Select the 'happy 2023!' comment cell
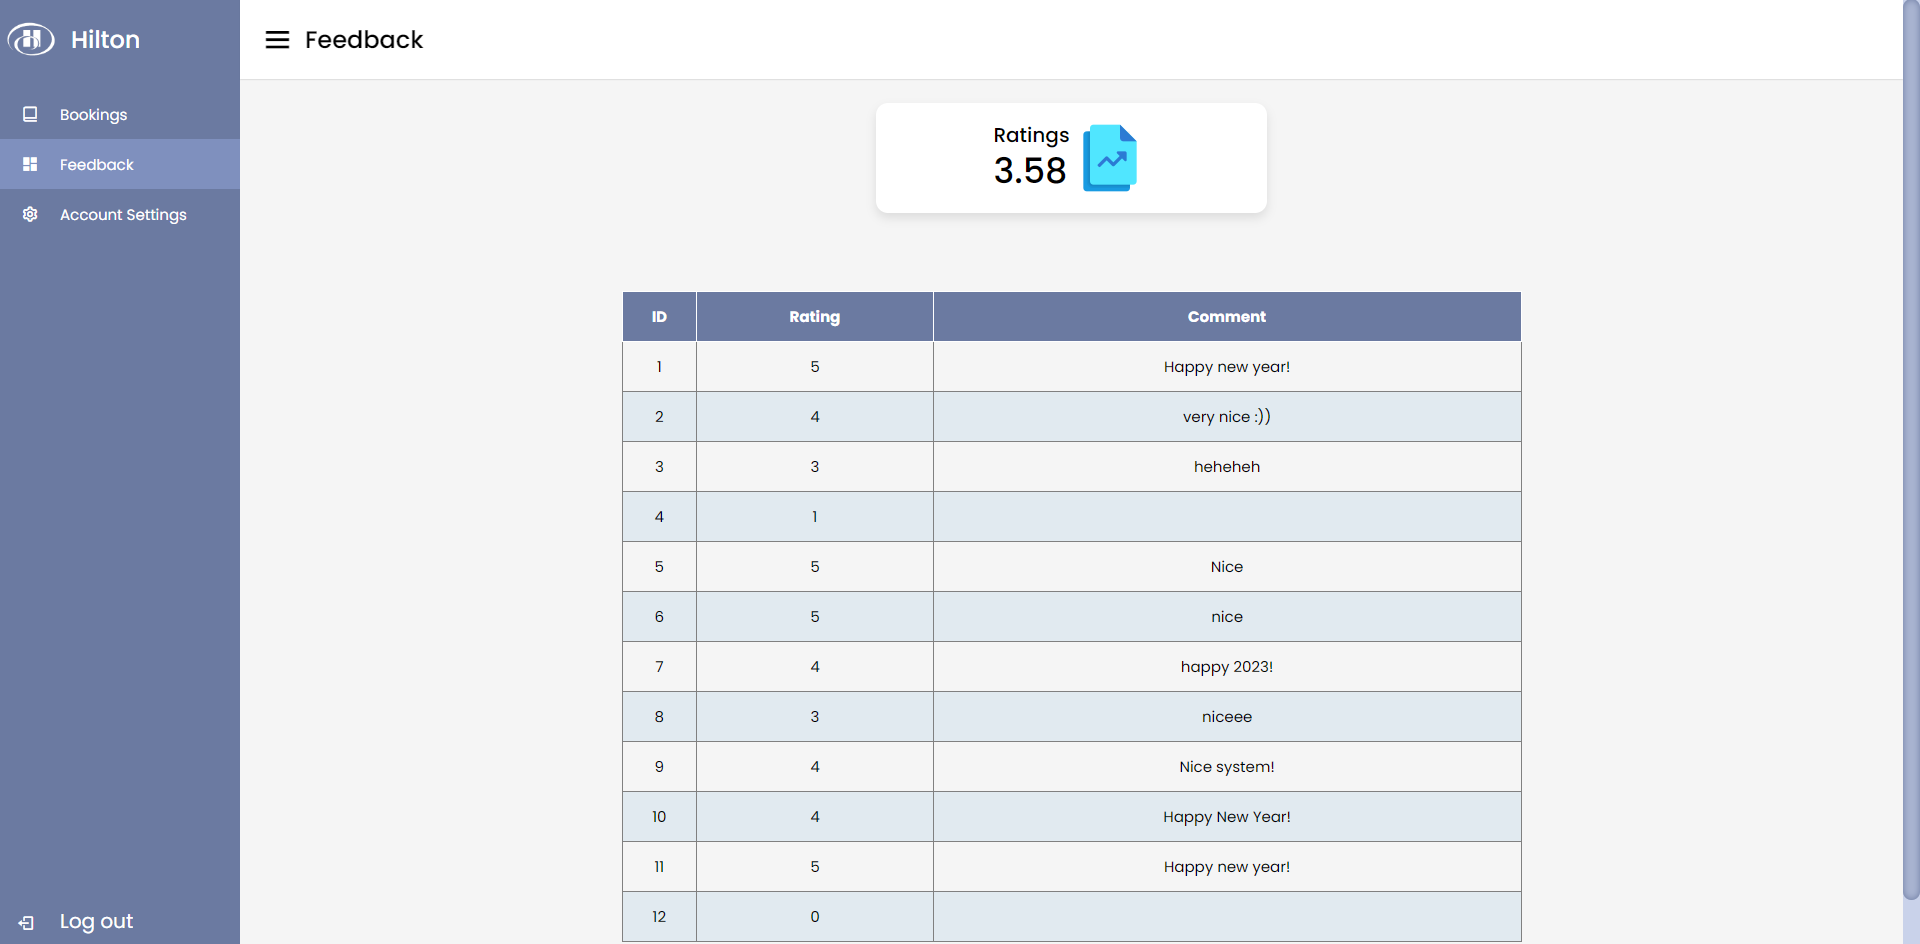The width and height of the screenshot is (1920, 944). [x=1226, y=667]
